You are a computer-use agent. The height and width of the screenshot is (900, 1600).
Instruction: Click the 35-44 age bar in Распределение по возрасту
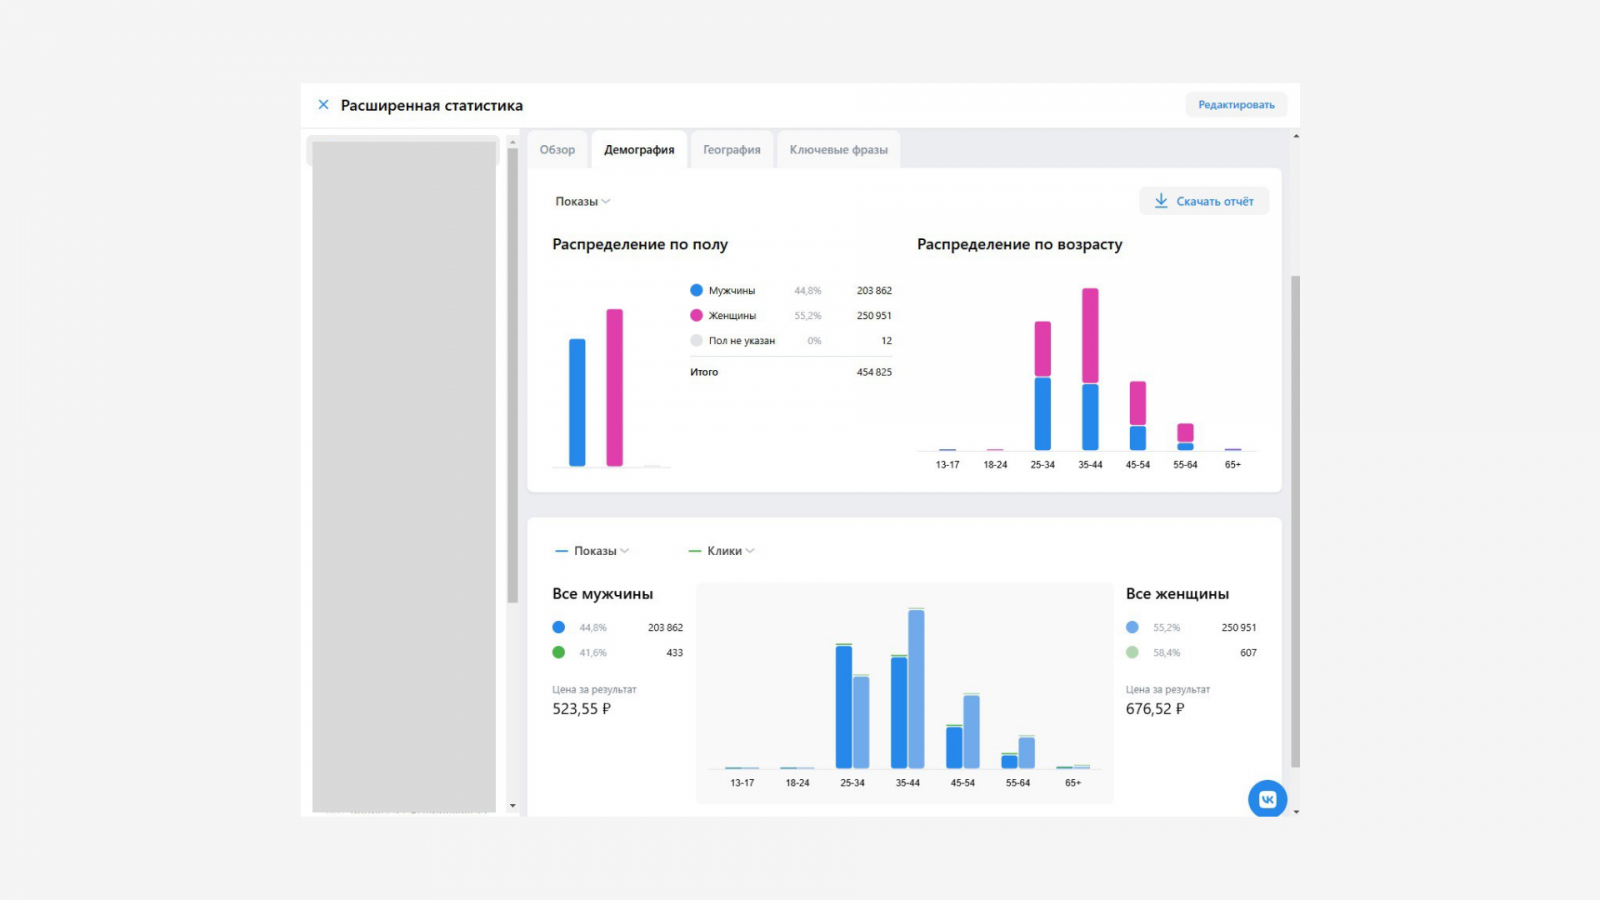point(1090,369)
